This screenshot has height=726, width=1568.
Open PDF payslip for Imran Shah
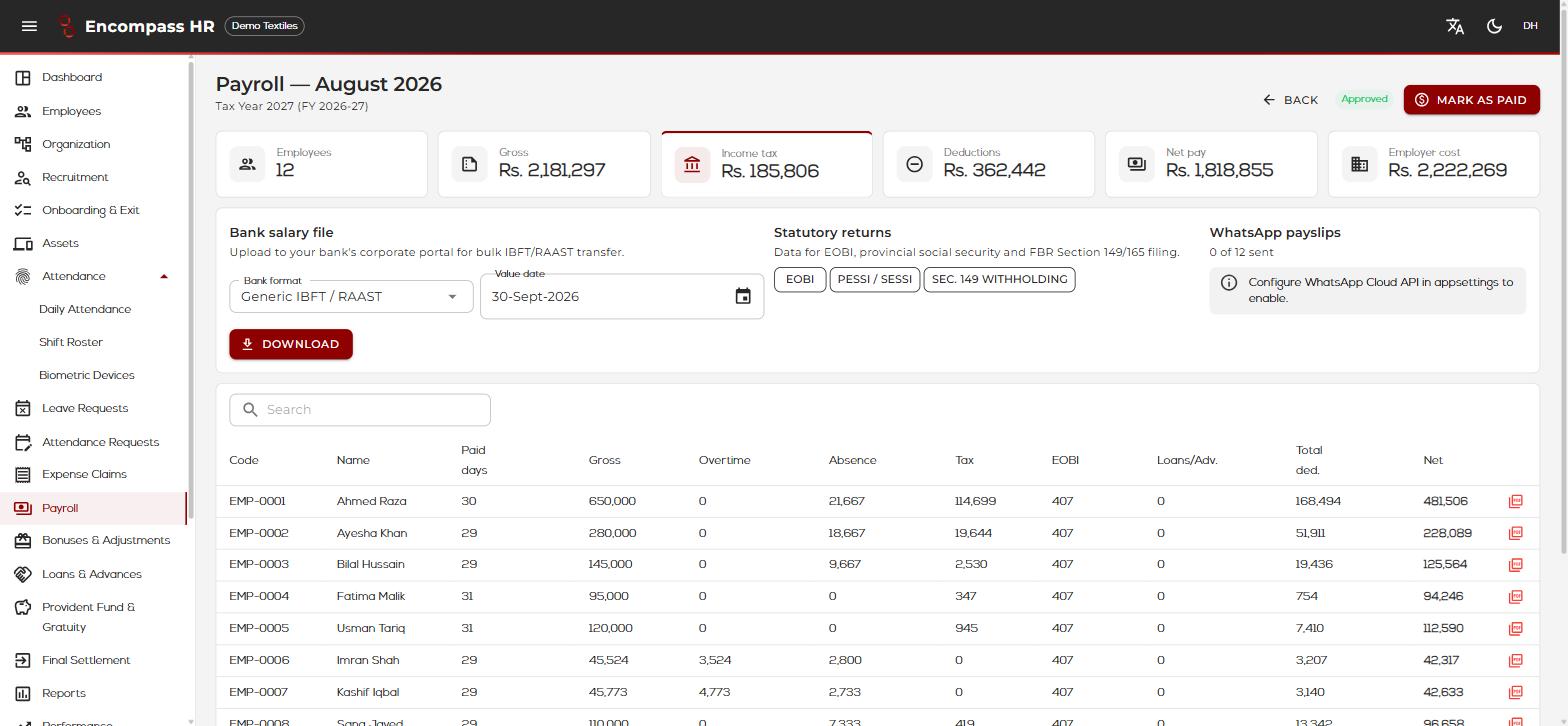(1515, 660)
